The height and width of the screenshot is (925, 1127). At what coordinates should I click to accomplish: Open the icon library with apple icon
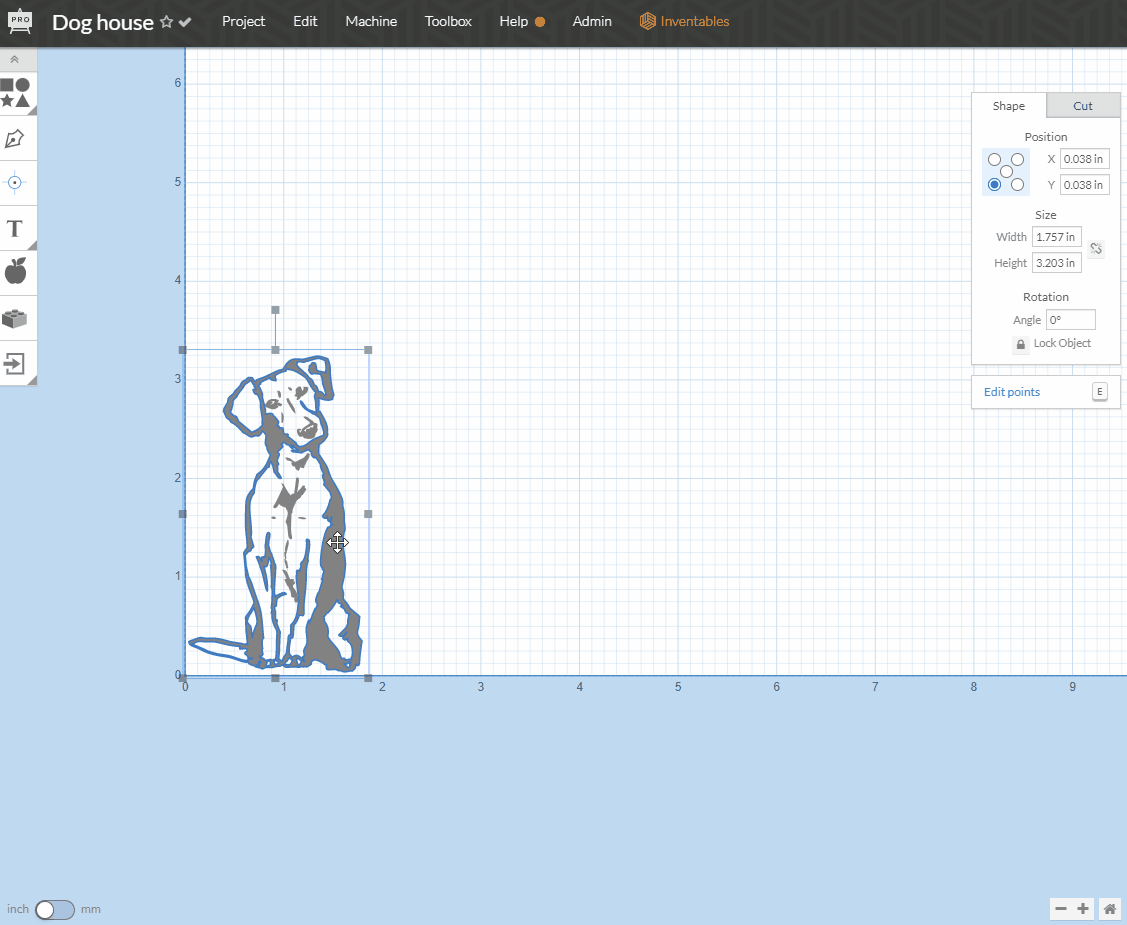pos(15,271)
